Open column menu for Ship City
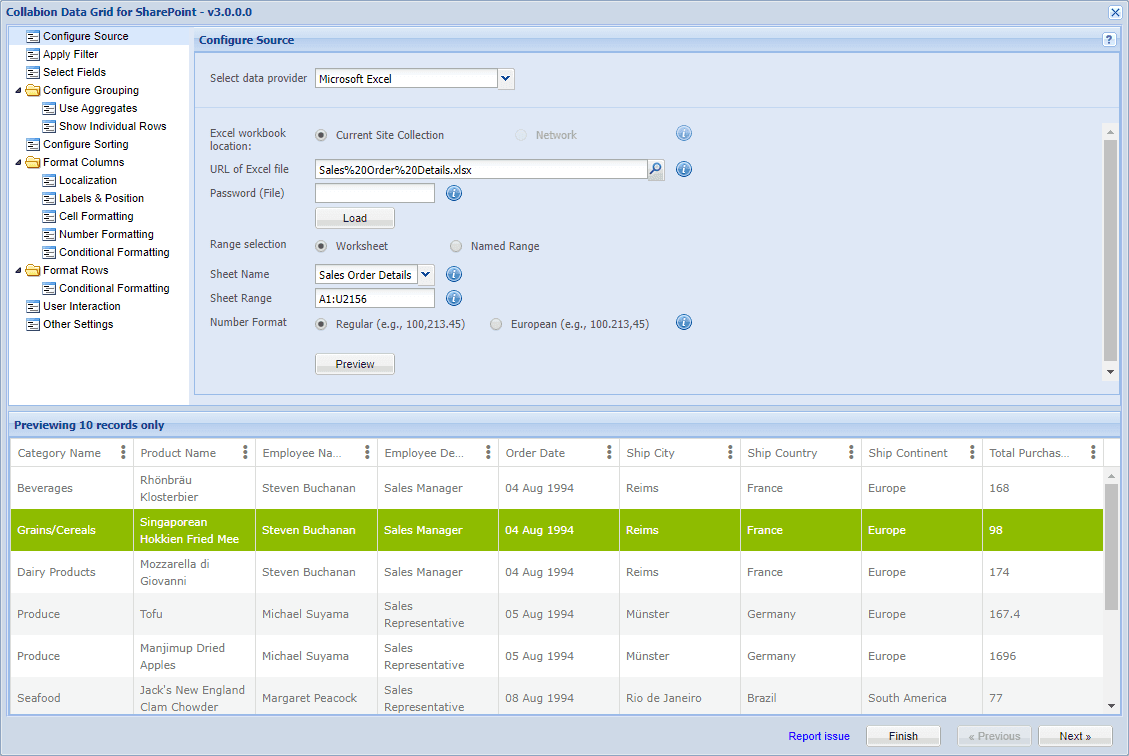 730,452
